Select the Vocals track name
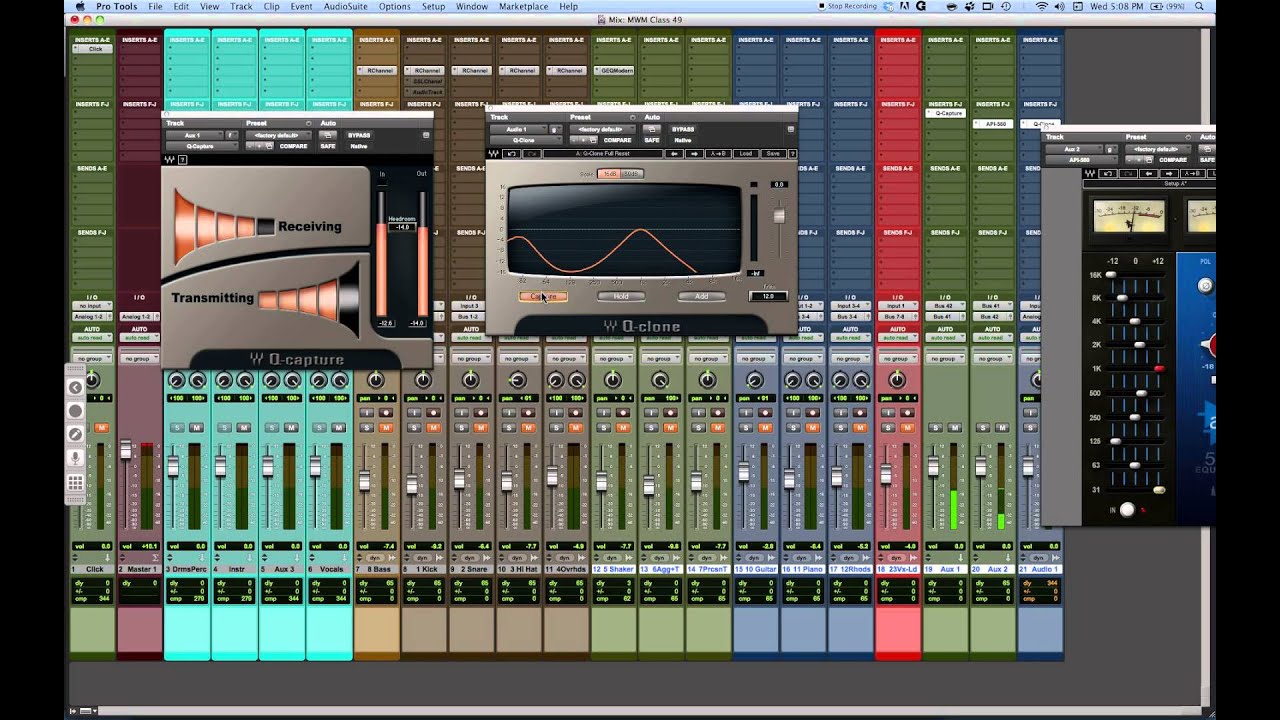The image size is (1280, 720). [x=329, y=569]
